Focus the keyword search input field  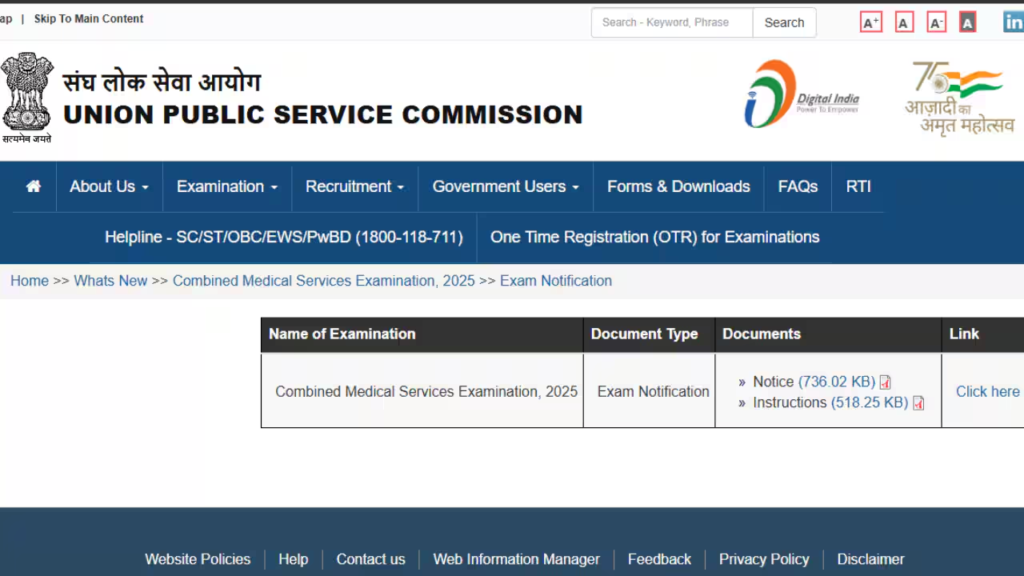click(x=671, y=22)
